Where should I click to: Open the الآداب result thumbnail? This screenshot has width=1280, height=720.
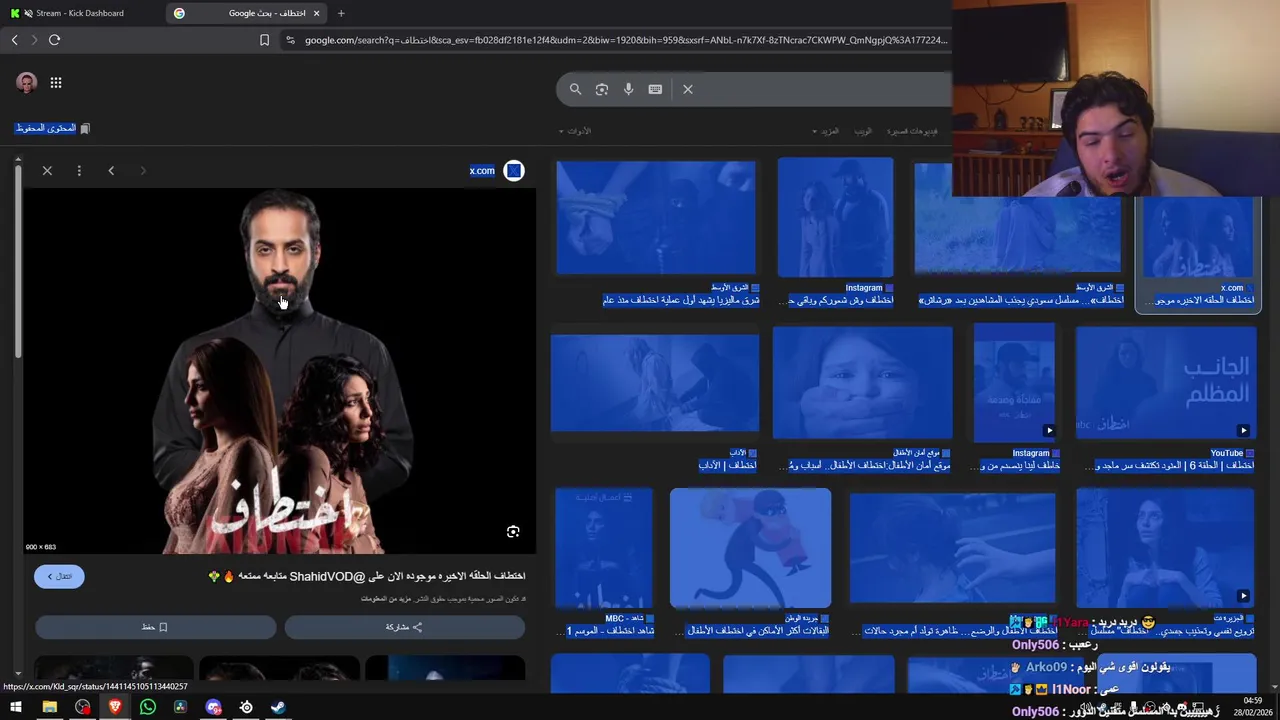coord(655,382)
